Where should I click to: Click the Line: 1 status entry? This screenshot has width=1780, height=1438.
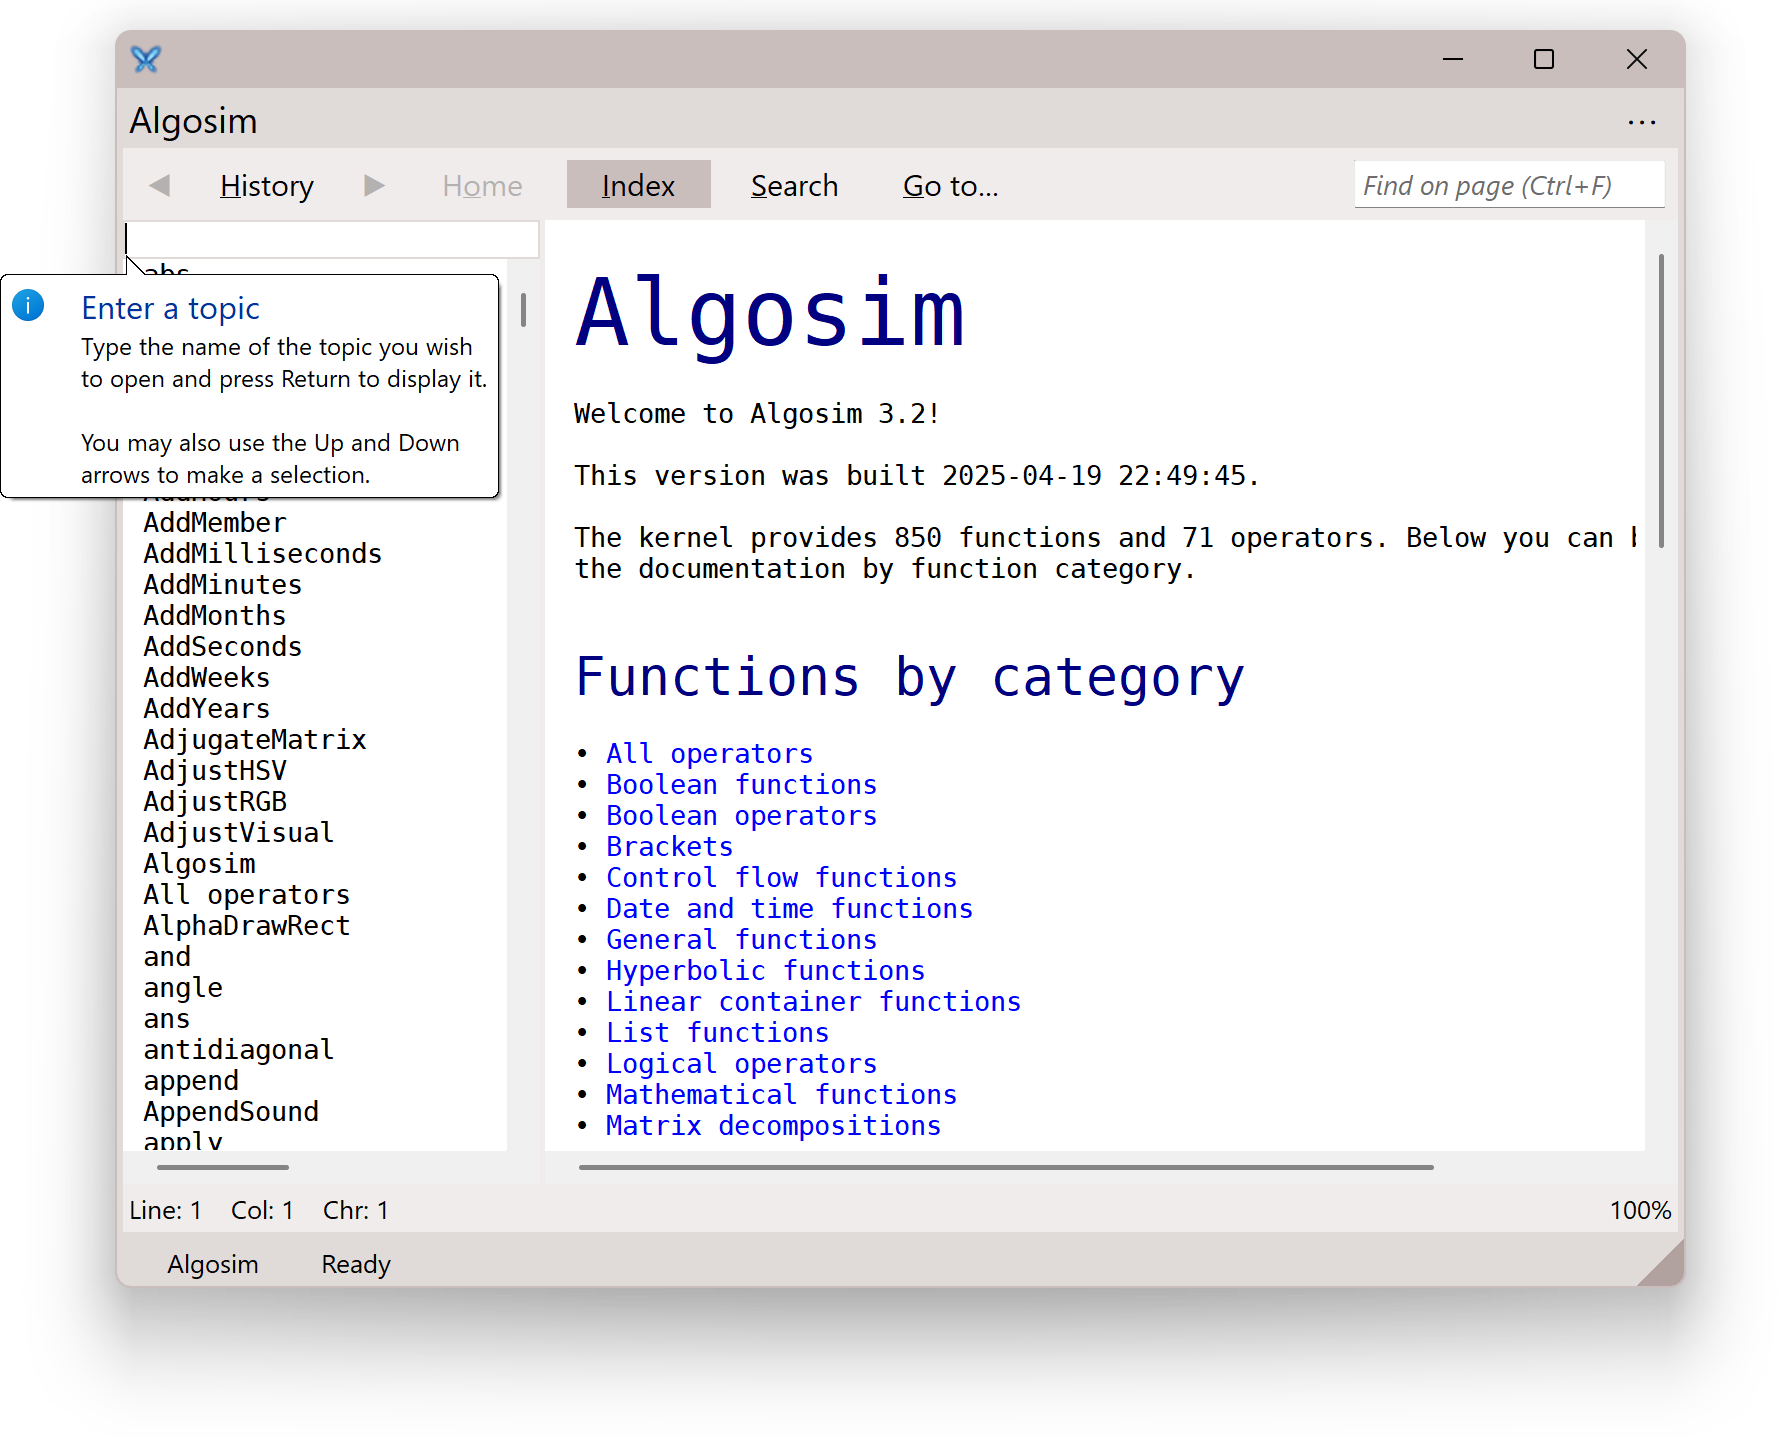165,1210
